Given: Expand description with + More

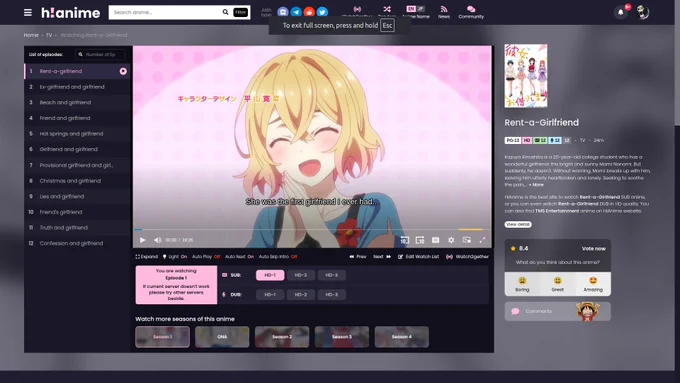Looking at the screenshot, I should tap(536, 185).
